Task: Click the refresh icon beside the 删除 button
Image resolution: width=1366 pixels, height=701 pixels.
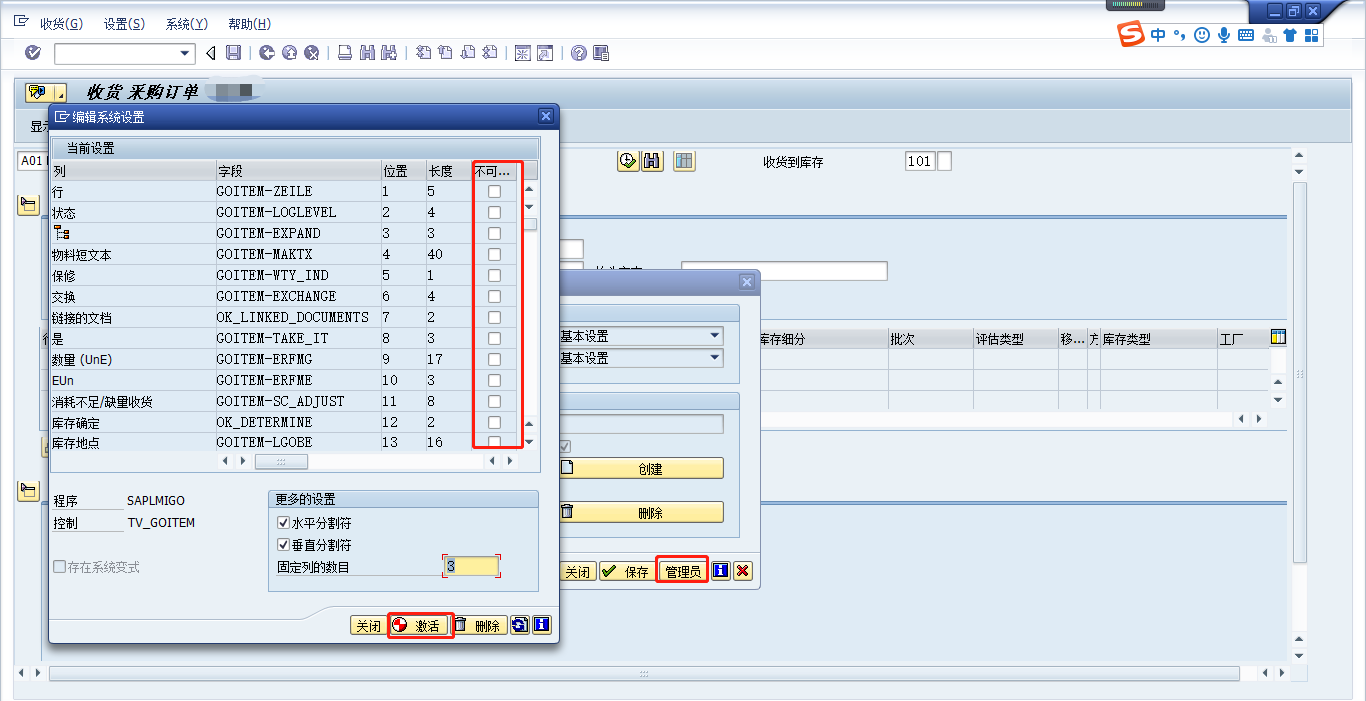Action: coord(519,625)
